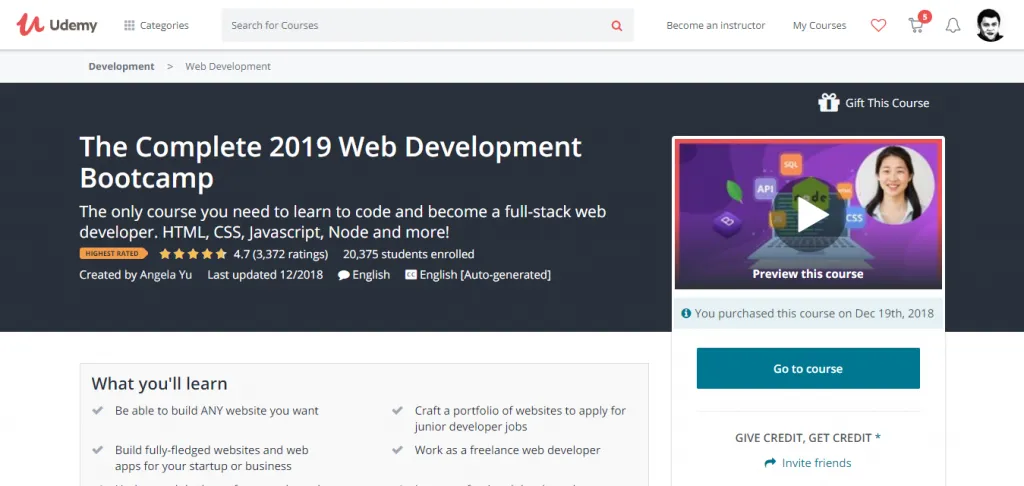
Task: Click the Go to course button
Action: 808,368
